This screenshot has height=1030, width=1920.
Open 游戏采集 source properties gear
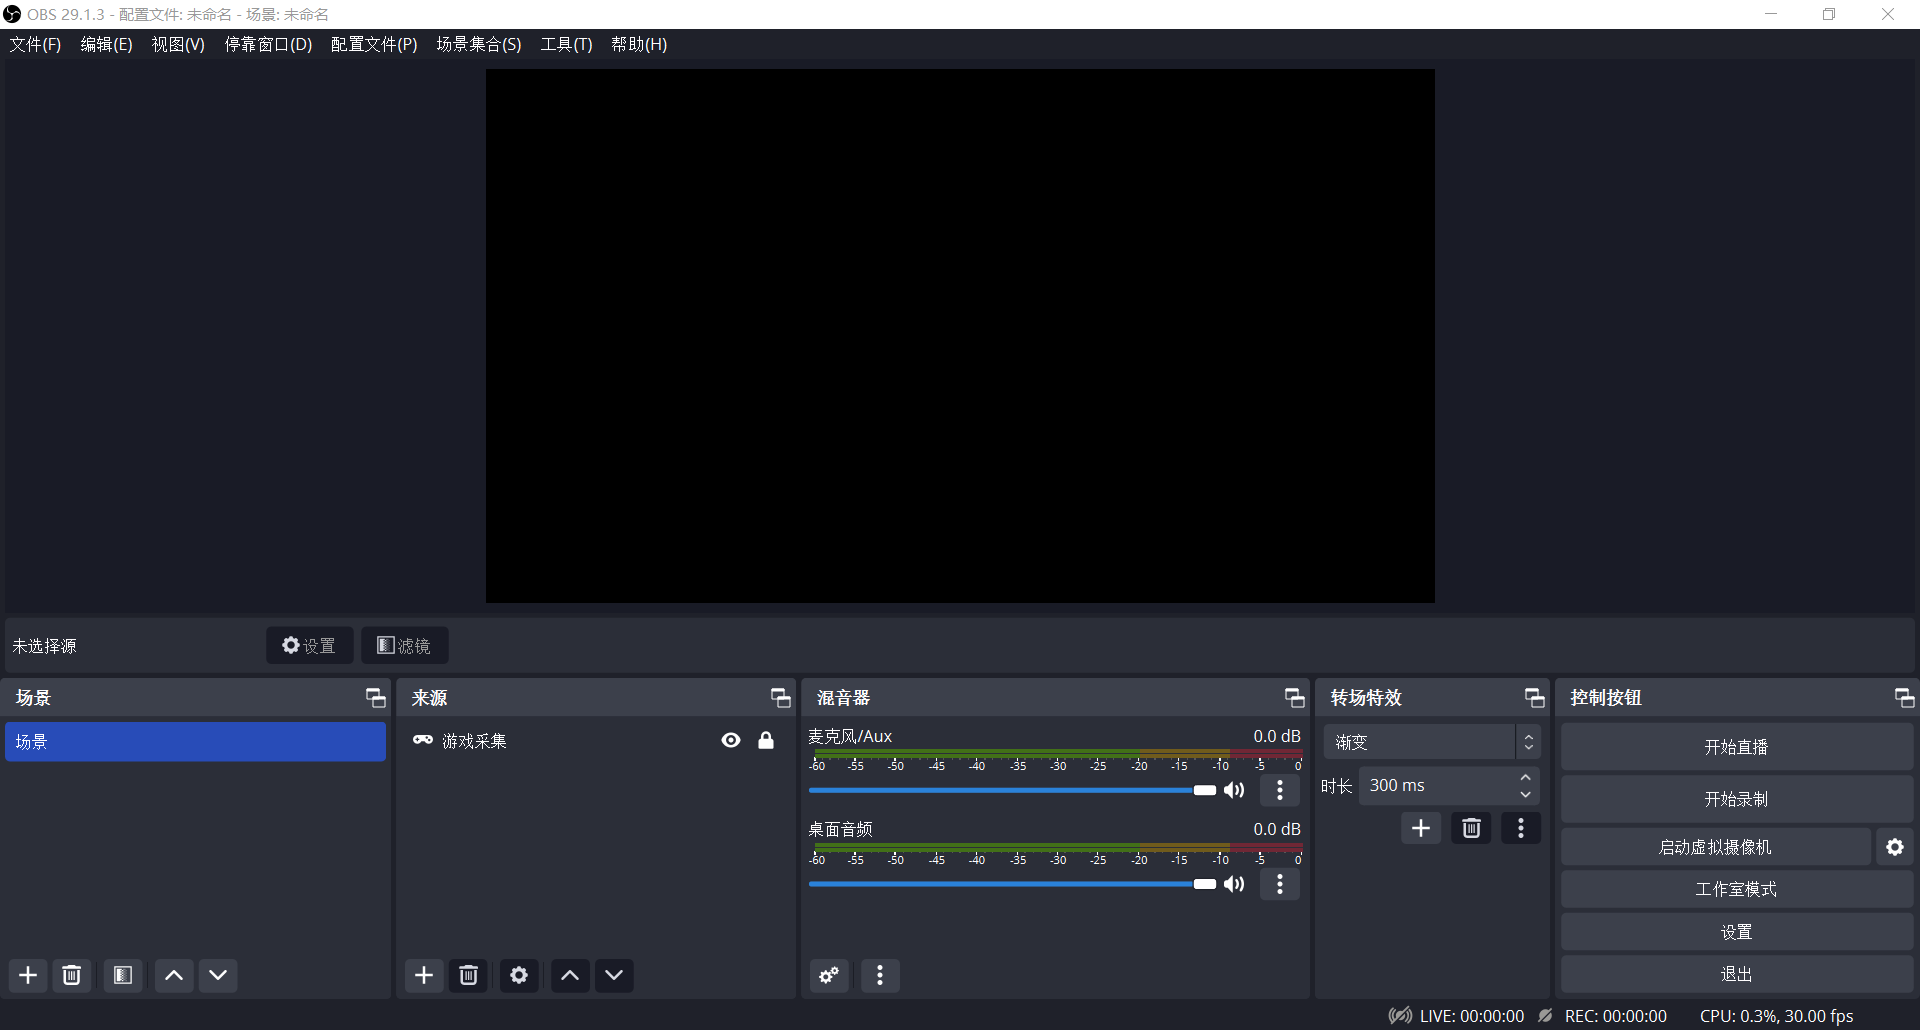tap(519, 975)
